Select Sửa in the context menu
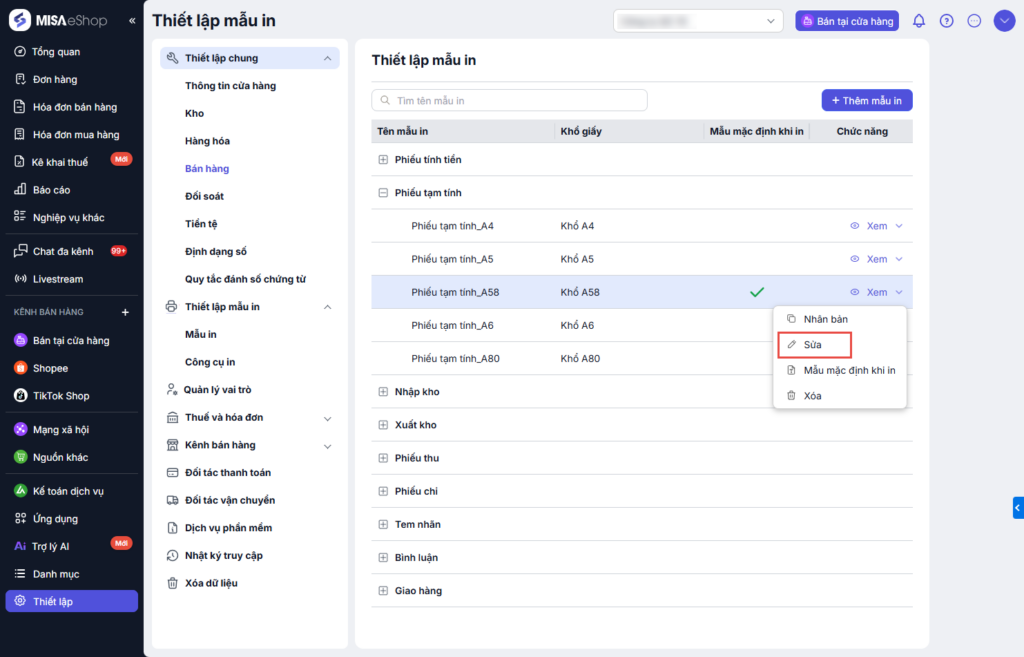Screen dimensions: 1024x657 pos(813,345)
